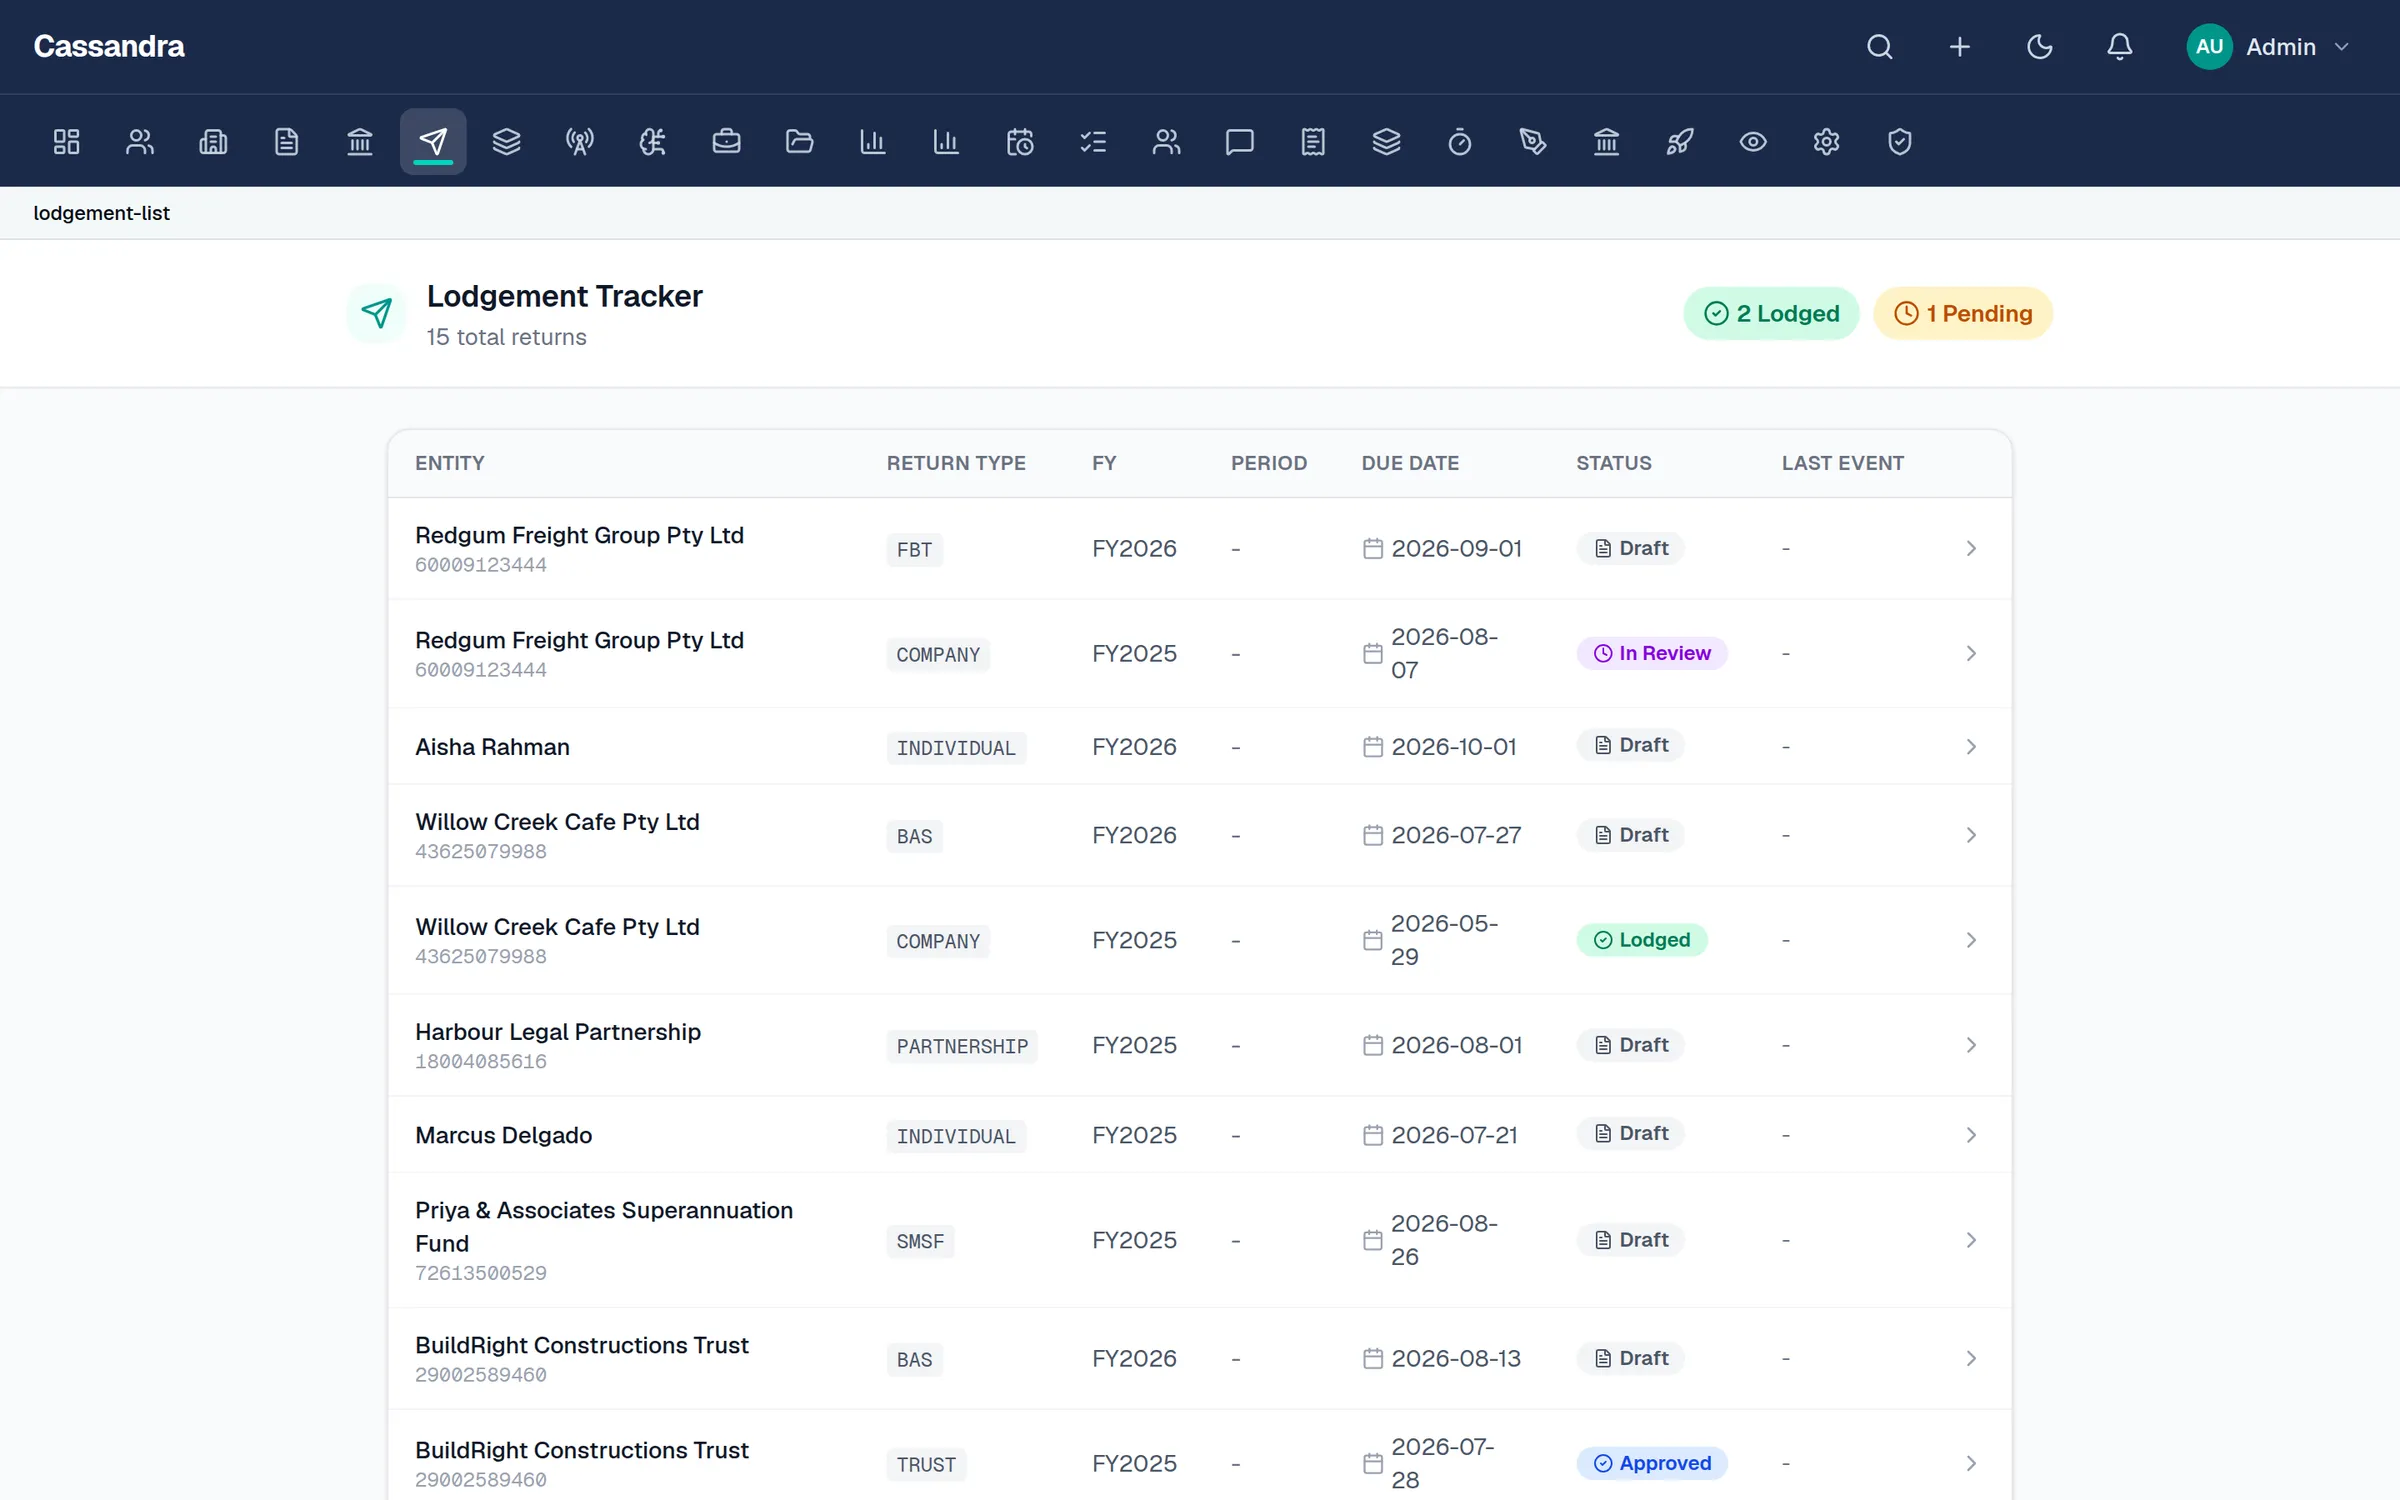
Task: Click the LAST EVENT column header
Action: (x=1843, y=463)
